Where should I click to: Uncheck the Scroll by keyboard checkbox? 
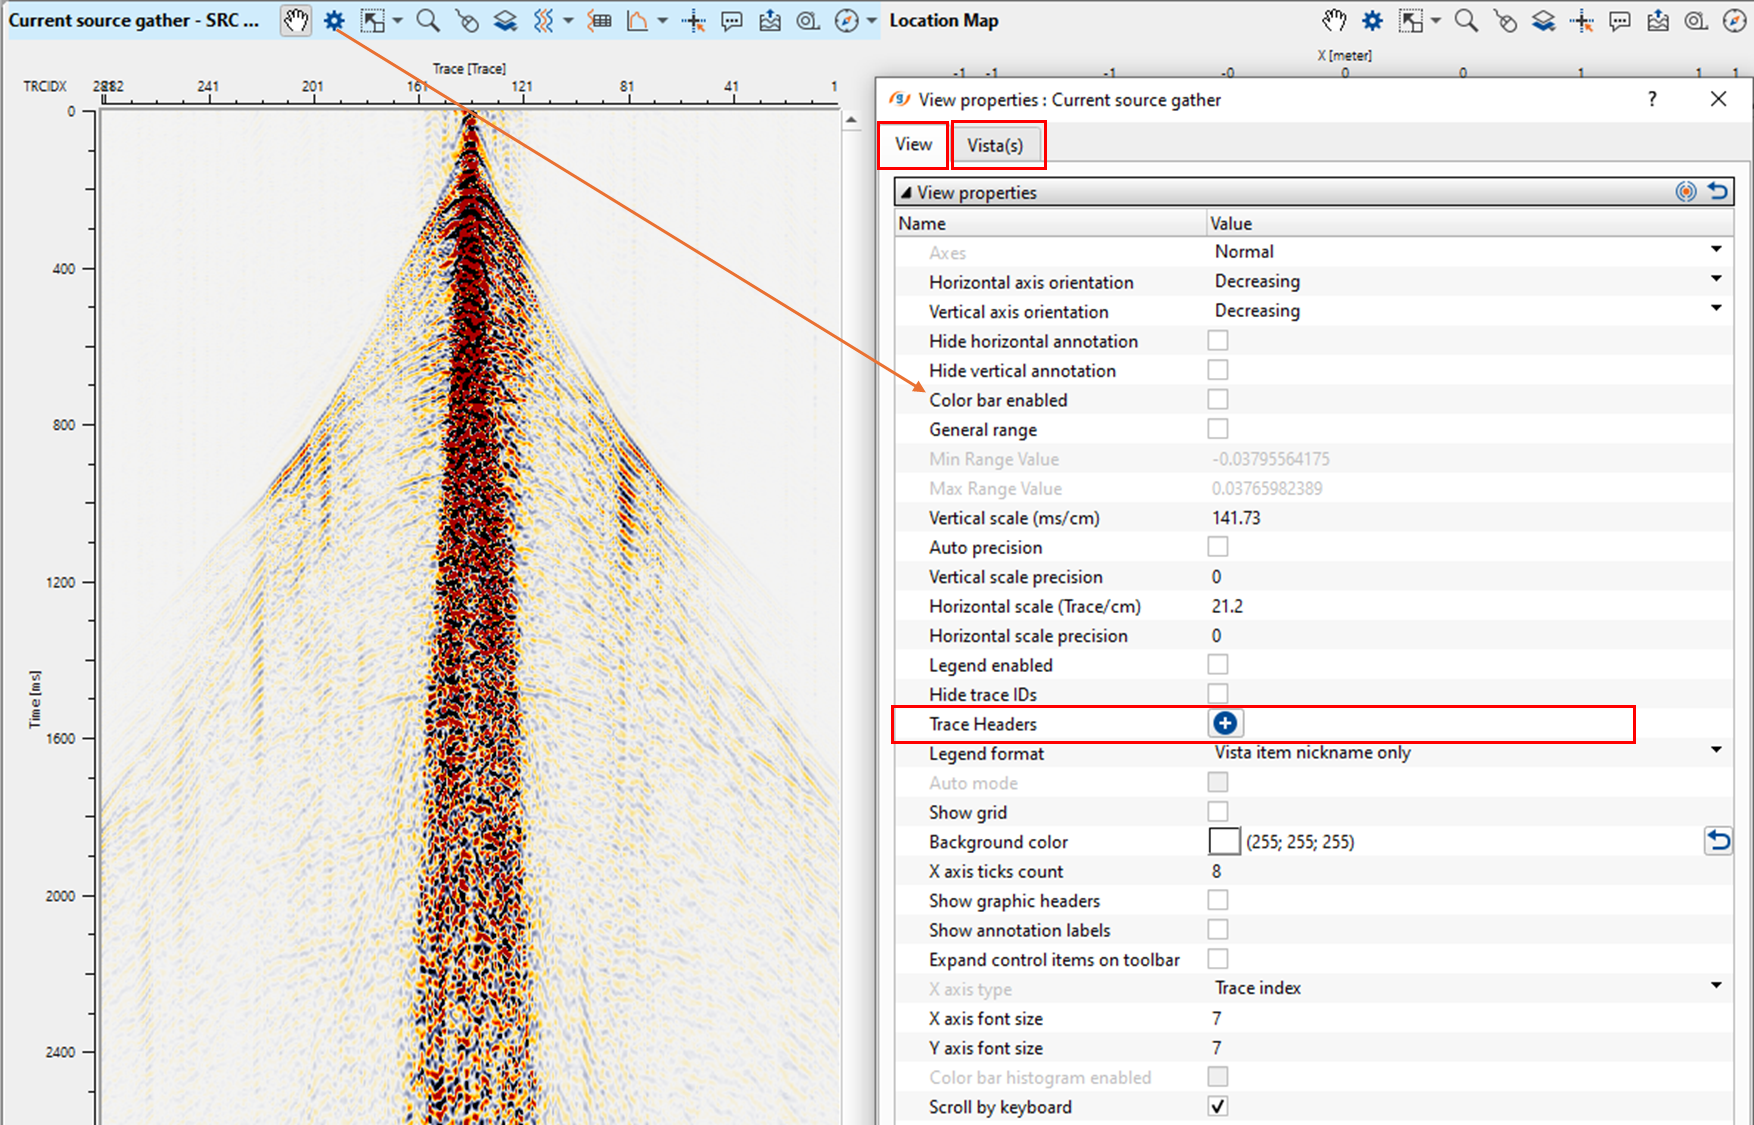[1217, 1106]
